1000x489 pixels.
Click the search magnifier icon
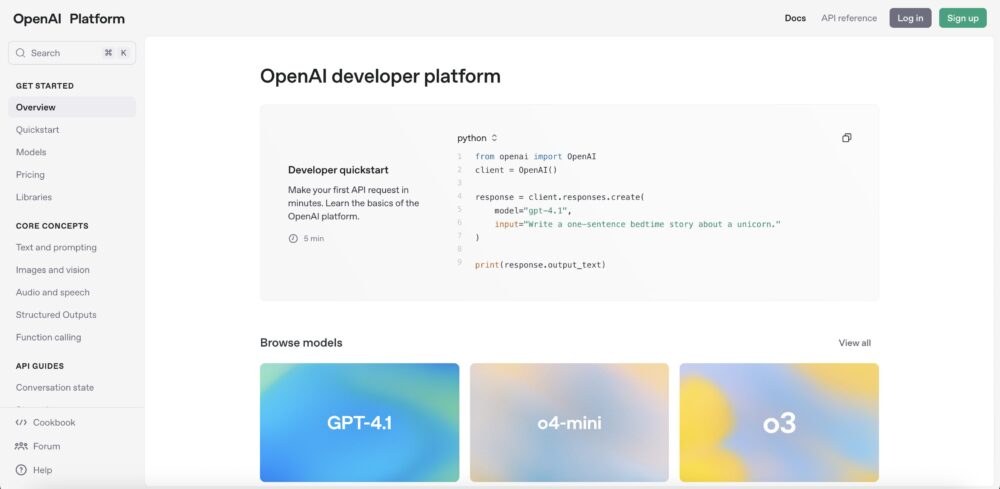20,53
